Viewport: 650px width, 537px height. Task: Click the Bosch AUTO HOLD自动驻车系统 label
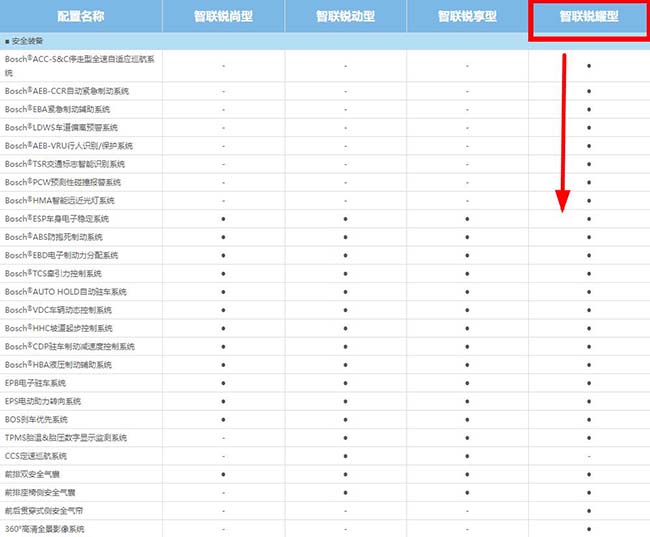tap(65, 292)
